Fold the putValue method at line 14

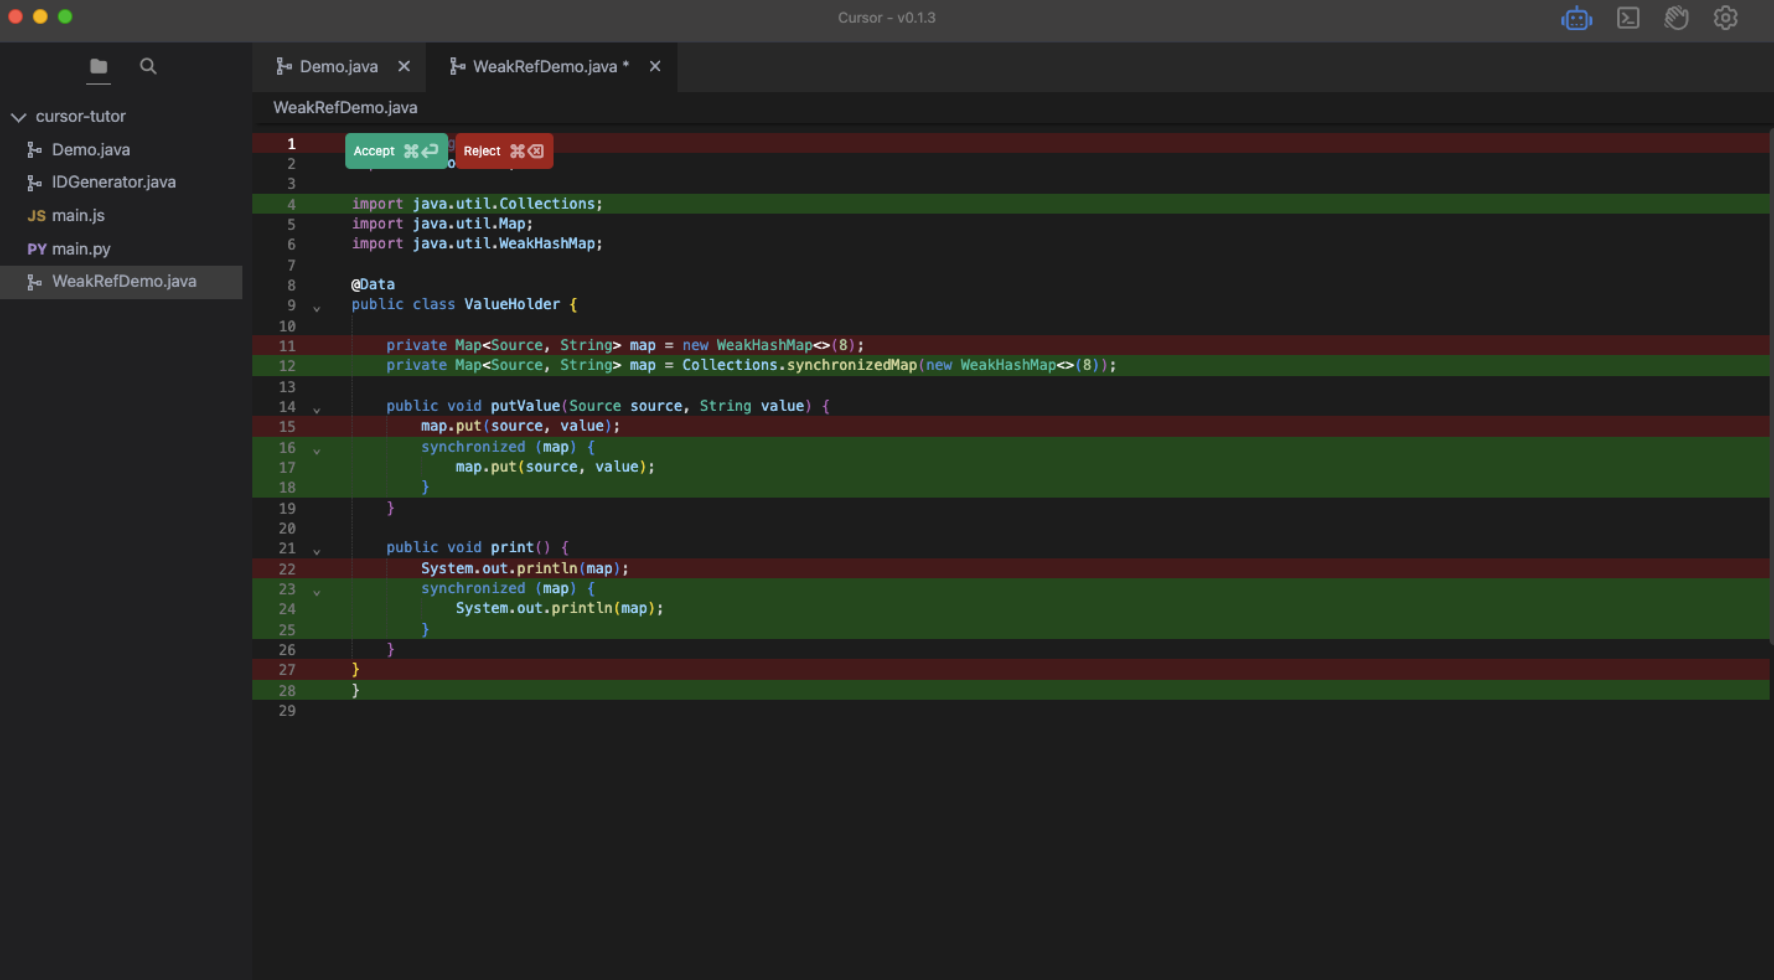317,409
